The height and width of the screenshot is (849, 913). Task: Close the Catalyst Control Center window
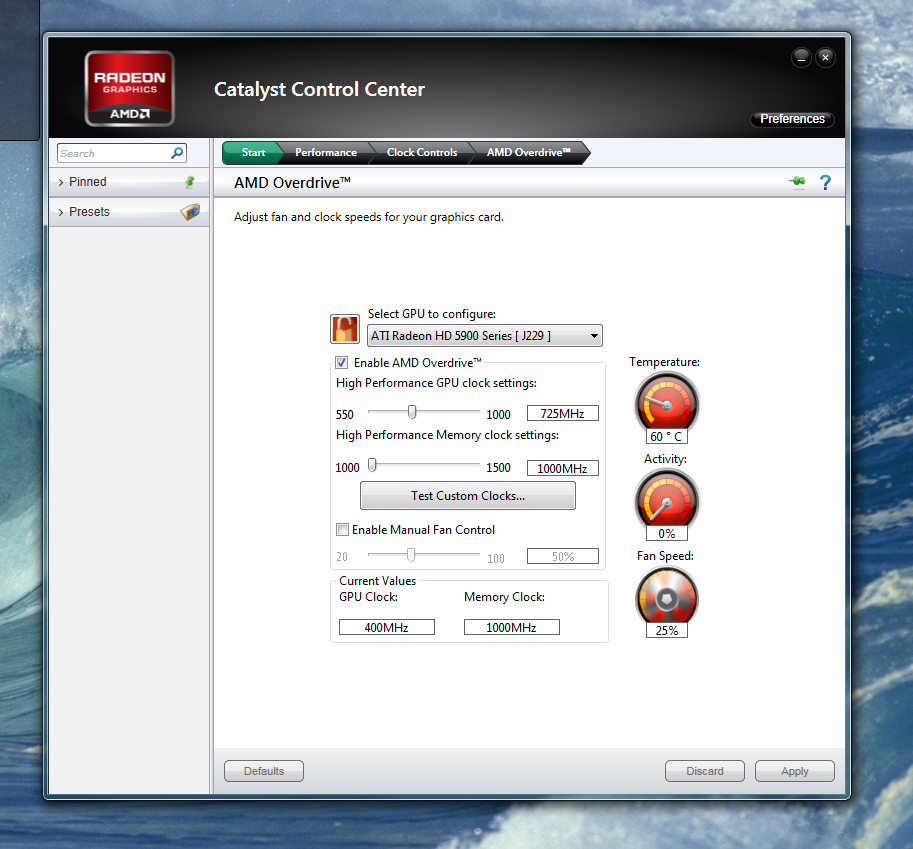(825, 58)
